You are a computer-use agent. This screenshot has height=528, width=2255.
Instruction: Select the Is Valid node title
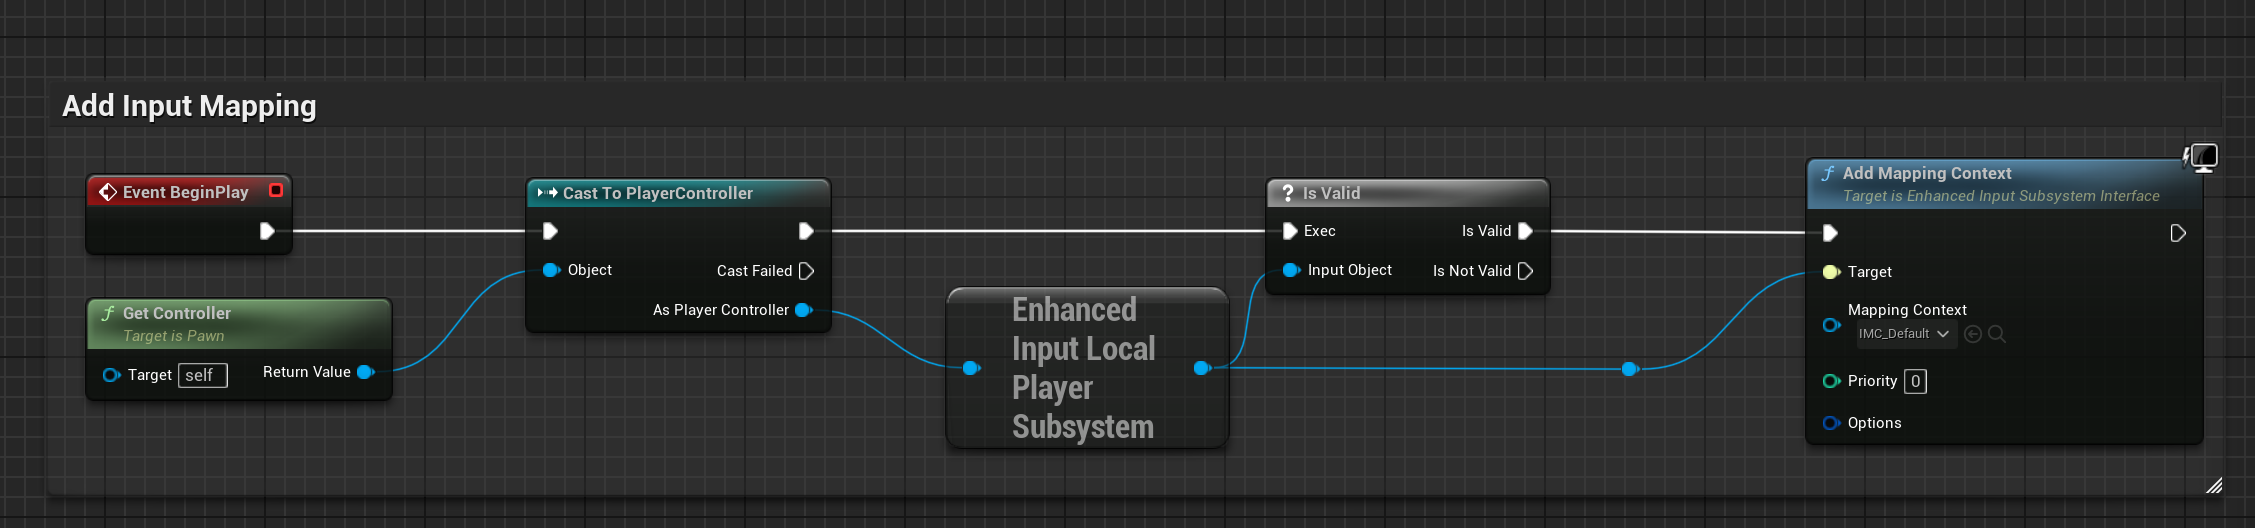[1330, 193]
